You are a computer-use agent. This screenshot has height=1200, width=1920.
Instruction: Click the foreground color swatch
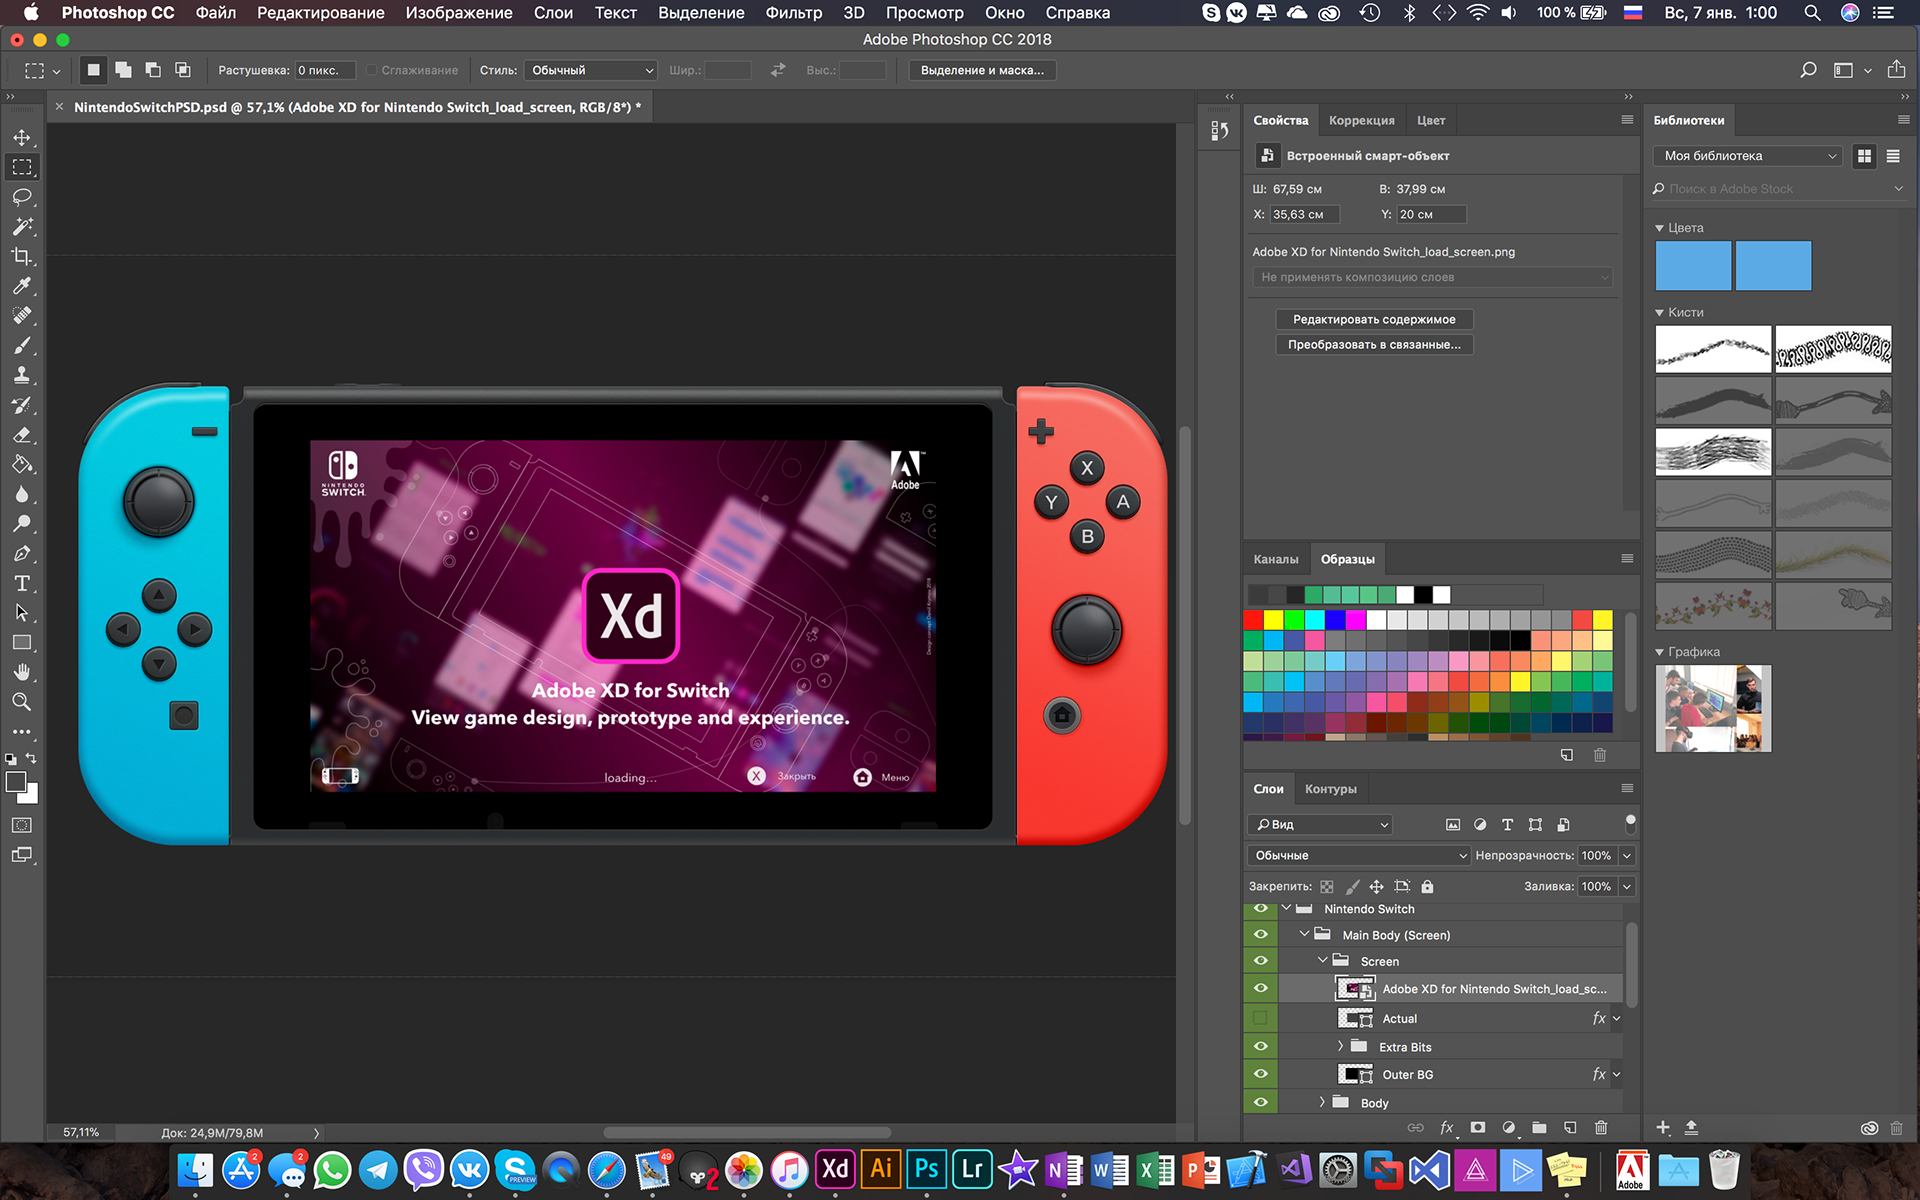pyautogui.click(x=15, y=782)
